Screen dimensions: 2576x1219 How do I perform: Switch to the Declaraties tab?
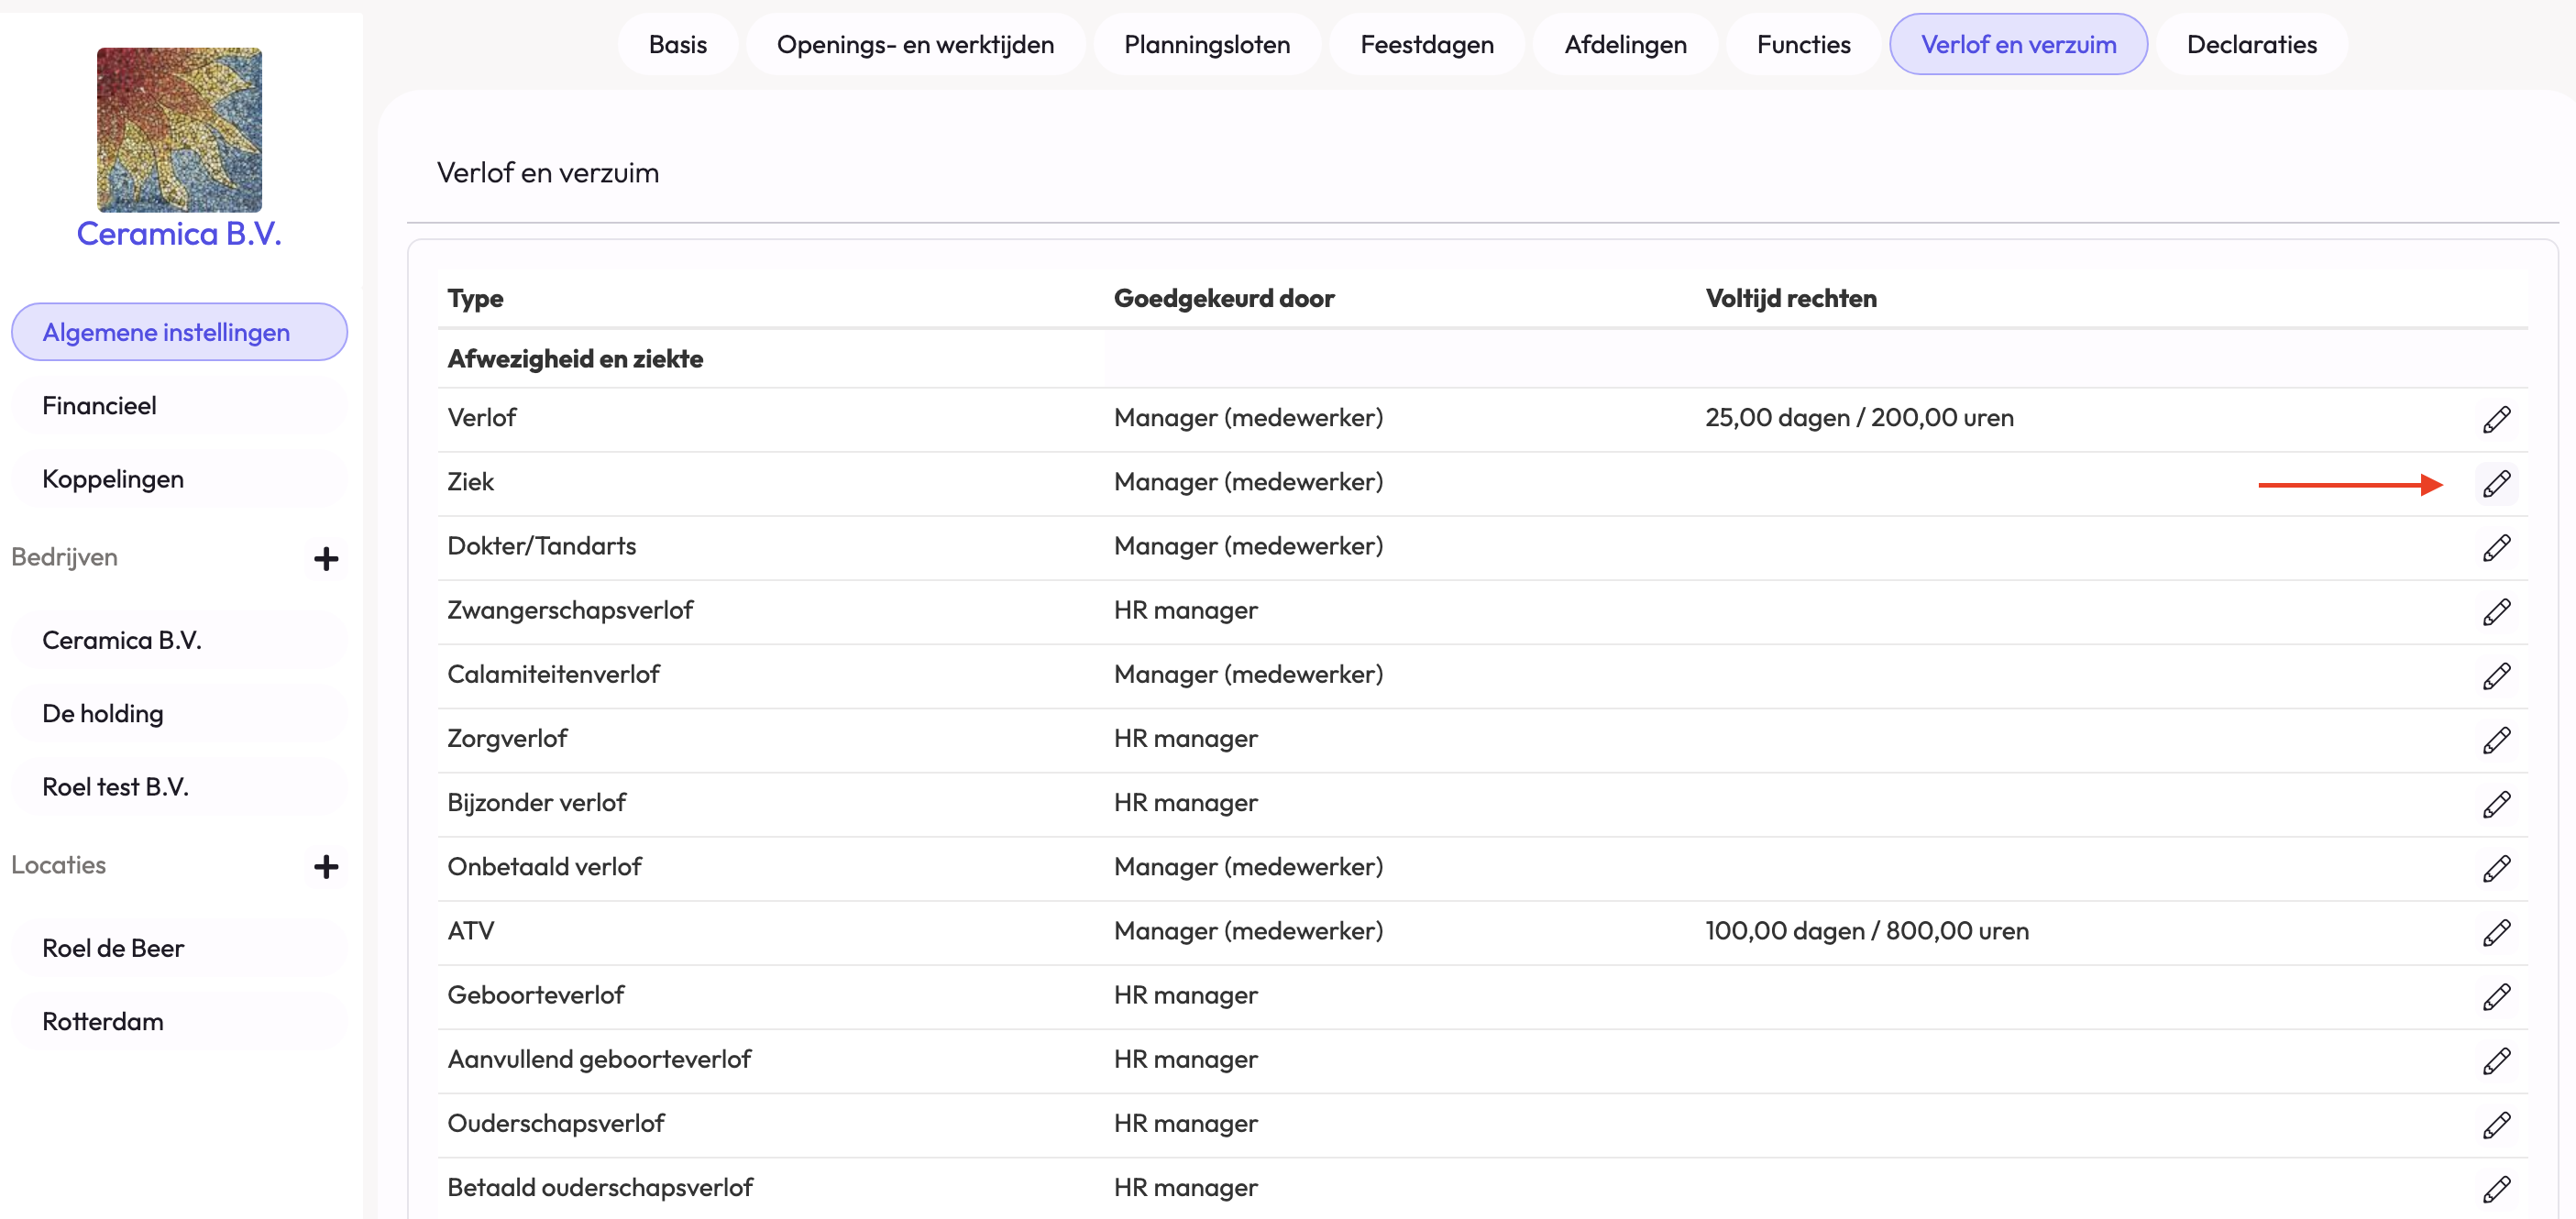coord(2251,44)
